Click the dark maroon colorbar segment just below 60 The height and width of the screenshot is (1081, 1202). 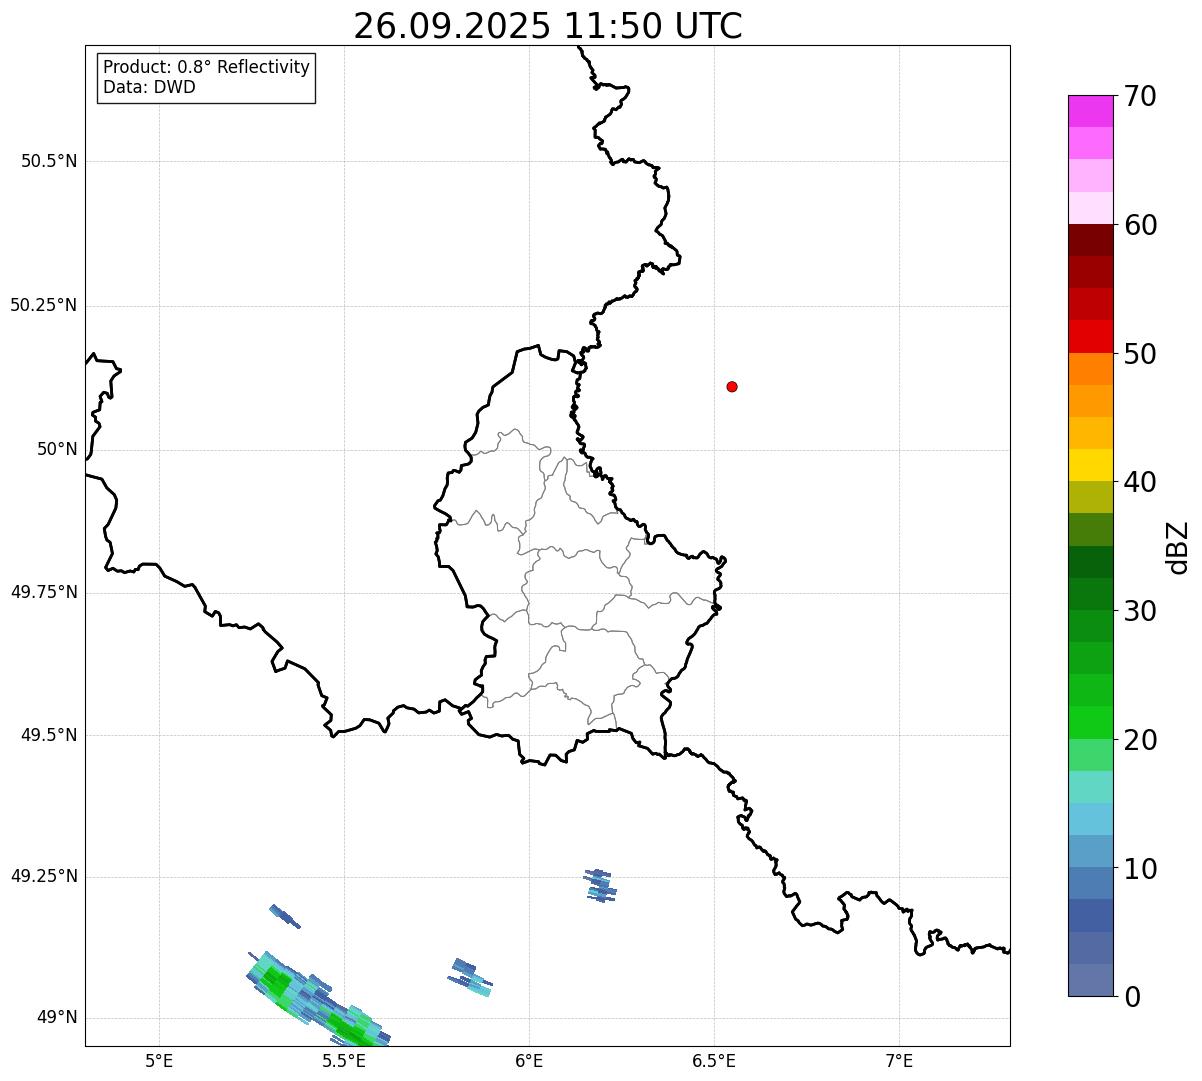1090,240
